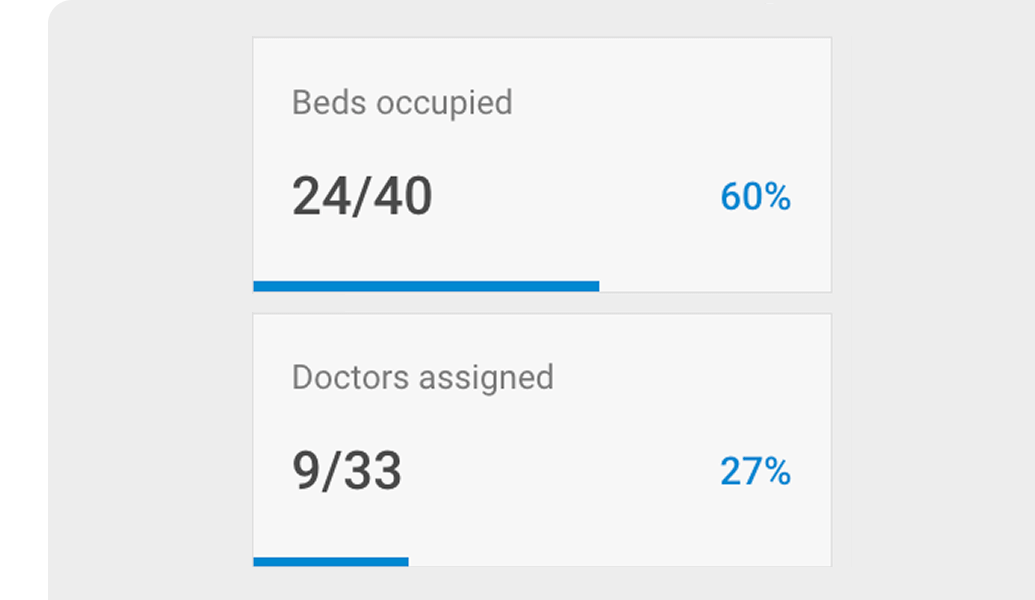Click the number 24 in beds count
The width and height of the screenshot is (1035, 600).
click(322, 196)
